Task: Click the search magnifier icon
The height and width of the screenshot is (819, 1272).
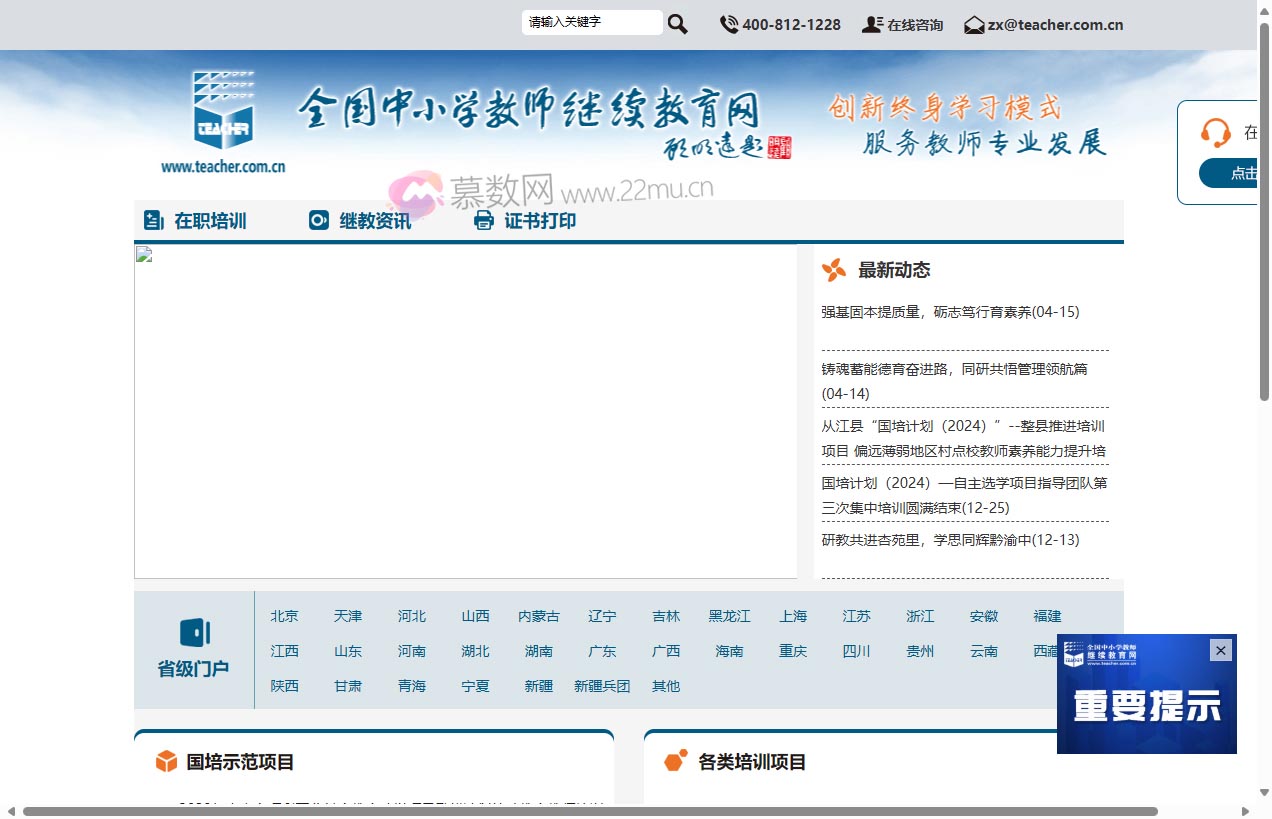Action: click(x=677, y=23)
